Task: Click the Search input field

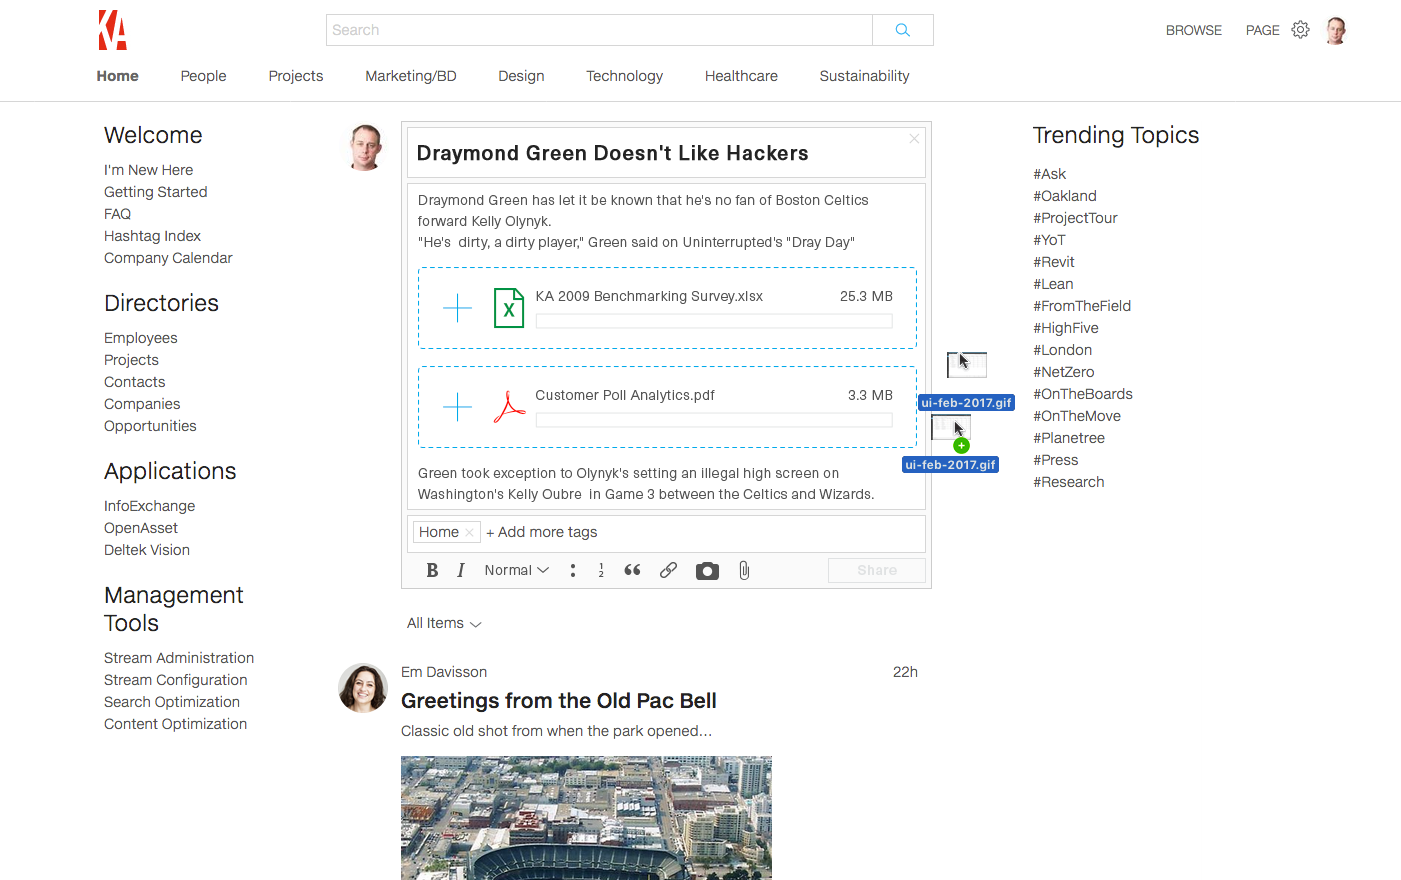Action: (599, 30)
